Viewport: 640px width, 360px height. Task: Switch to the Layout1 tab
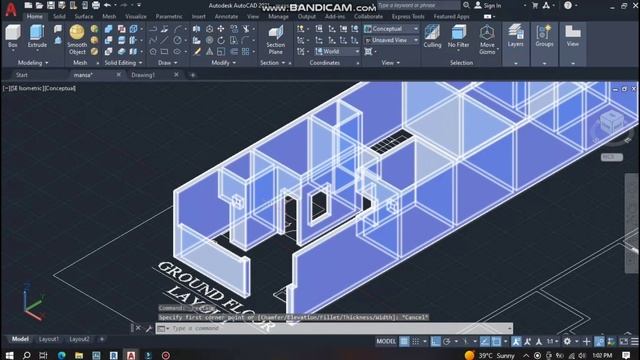49,339
